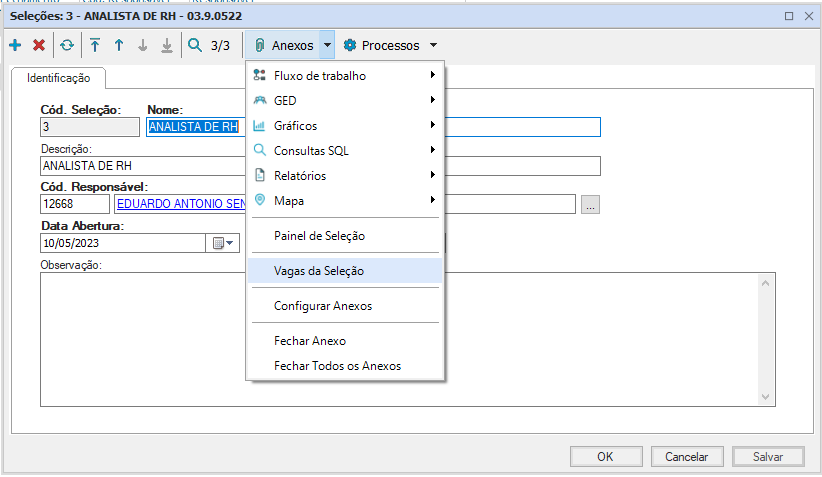Open the Consultas SQL submenu
This screenshot has width=822, height=477.
pos(344,151)
